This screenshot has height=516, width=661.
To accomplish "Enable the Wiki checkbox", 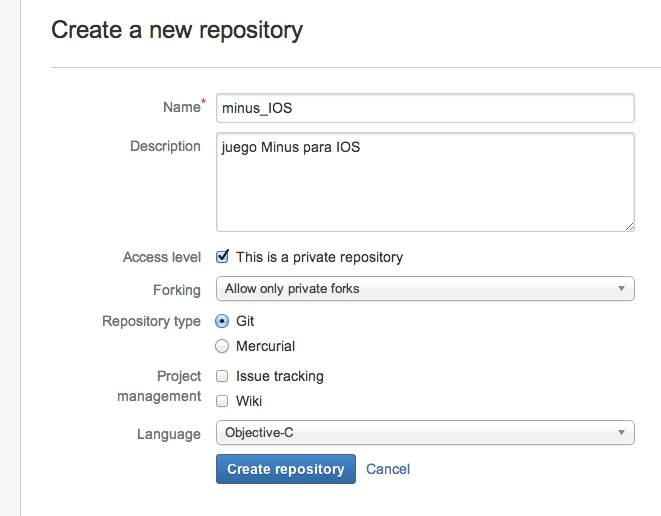I will click(223, 401).
